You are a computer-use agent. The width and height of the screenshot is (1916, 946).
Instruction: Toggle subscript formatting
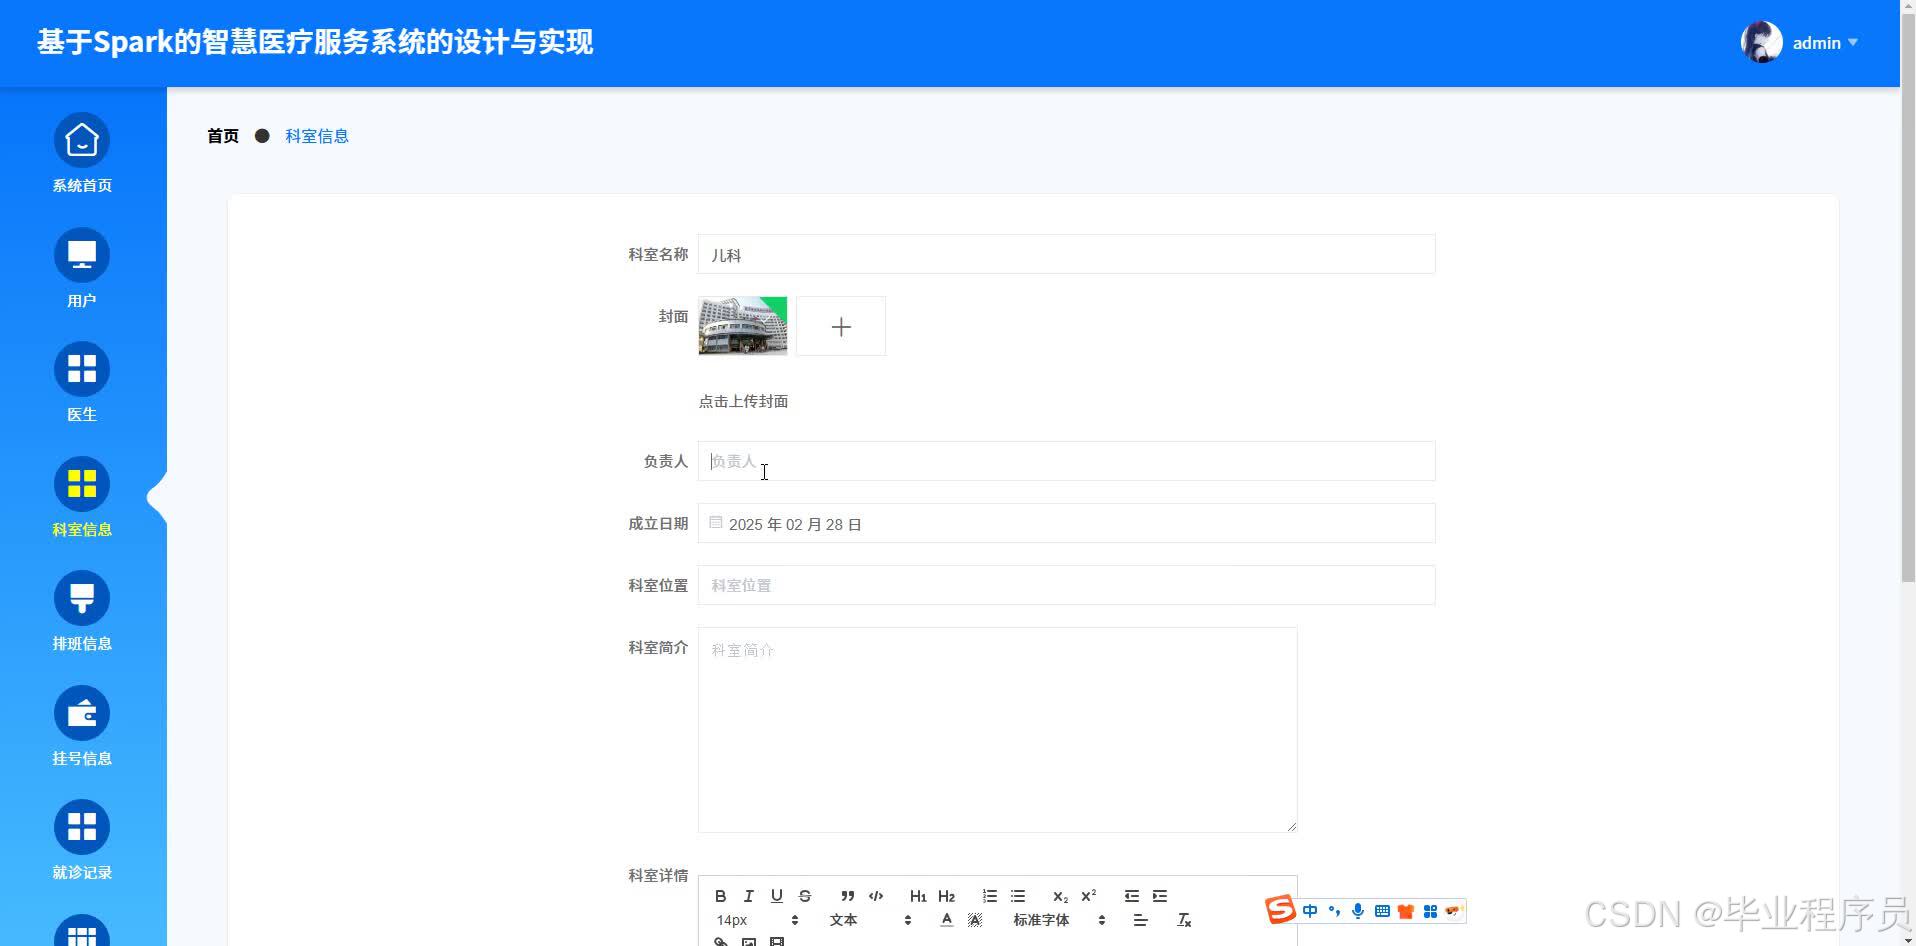(1061, 895)
